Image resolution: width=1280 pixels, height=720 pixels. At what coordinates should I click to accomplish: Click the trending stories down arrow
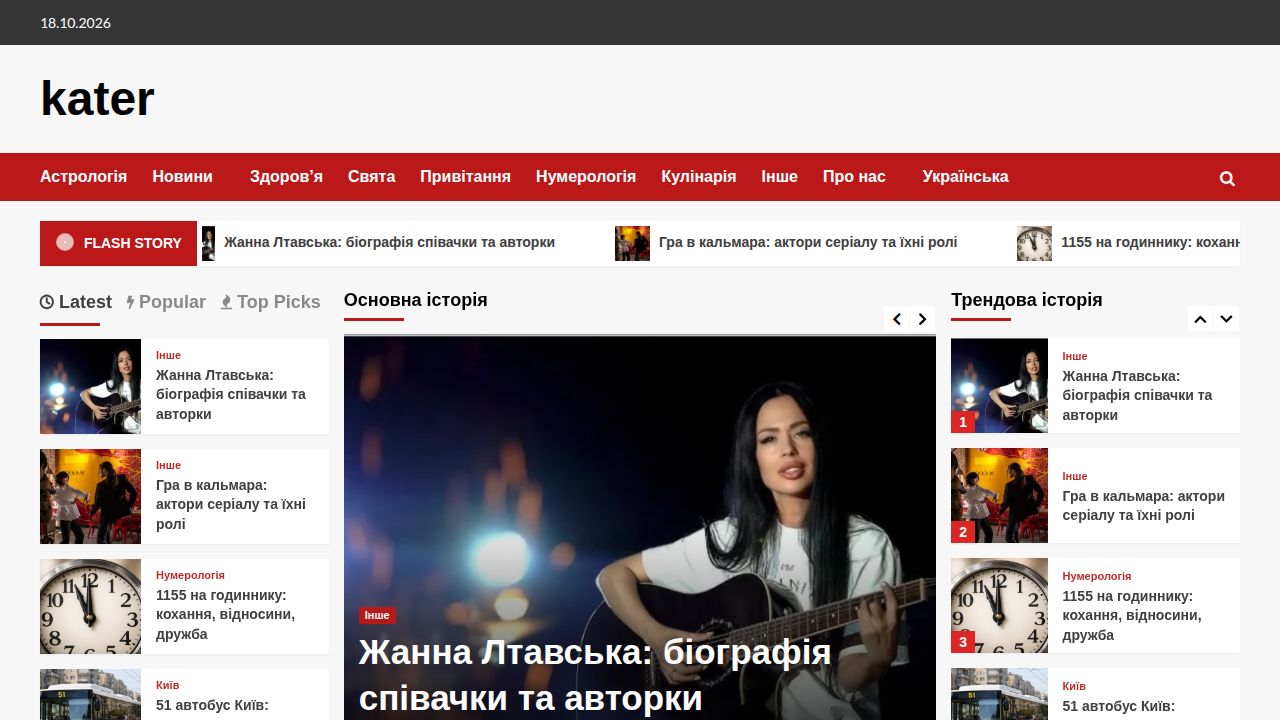coord(1227,319)
